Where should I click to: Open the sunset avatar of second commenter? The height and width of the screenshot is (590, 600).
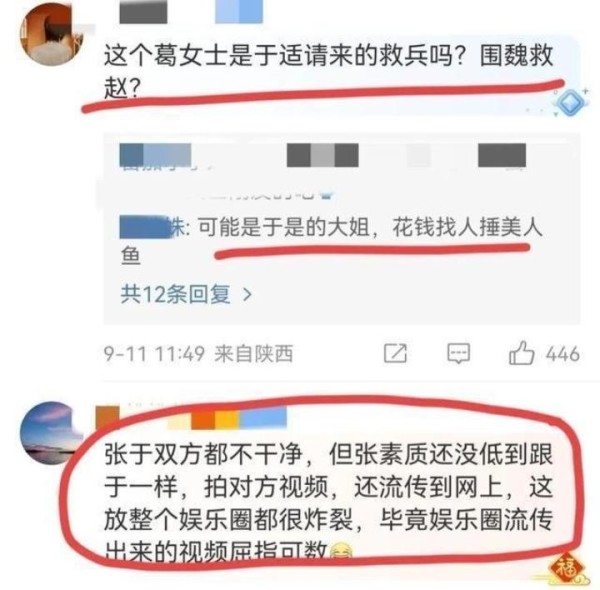(51, 433)
